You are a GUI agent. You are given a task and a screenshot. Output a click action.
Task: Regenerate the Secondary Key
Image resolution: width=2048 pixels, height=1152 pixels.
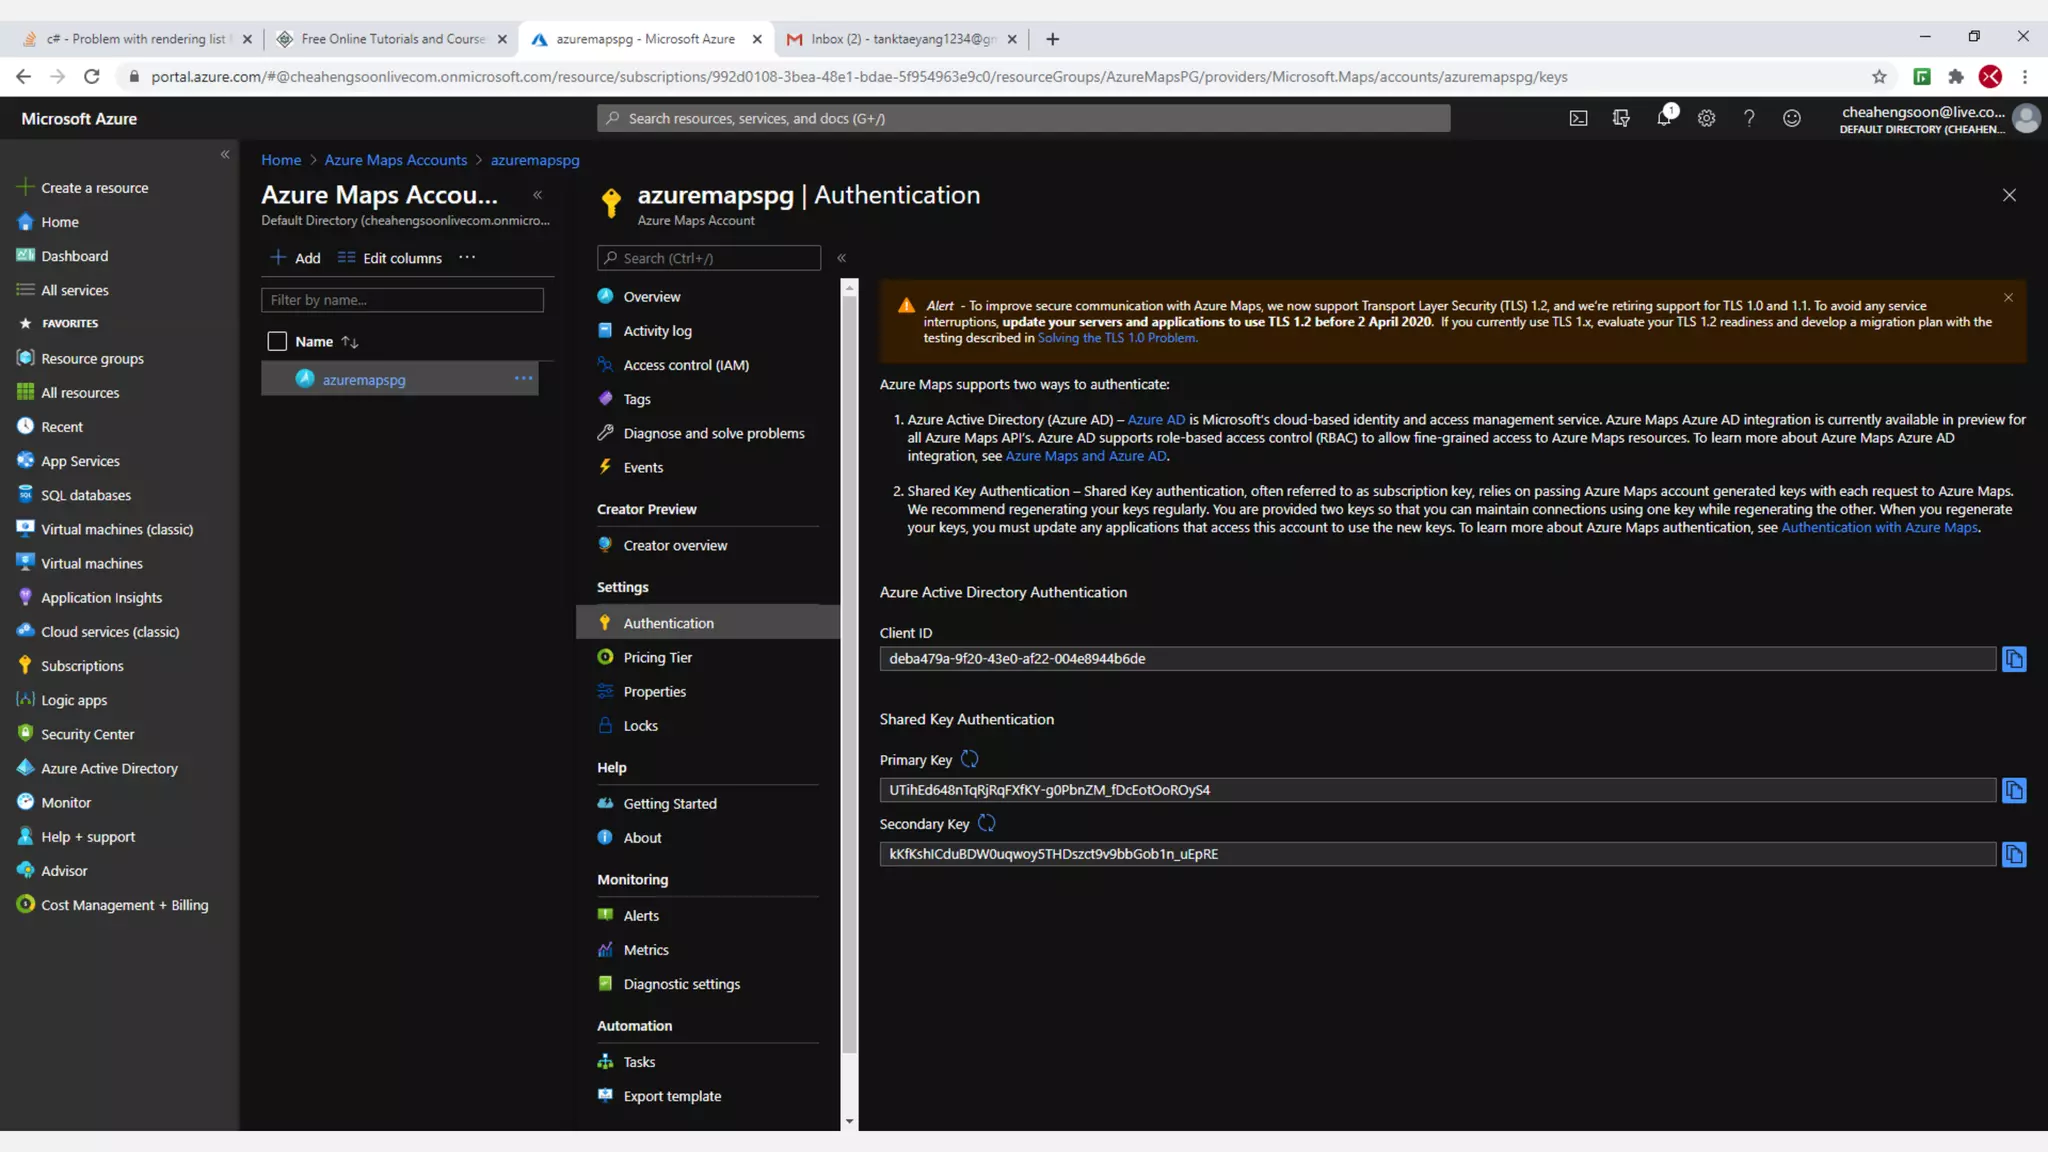[986, 823]
